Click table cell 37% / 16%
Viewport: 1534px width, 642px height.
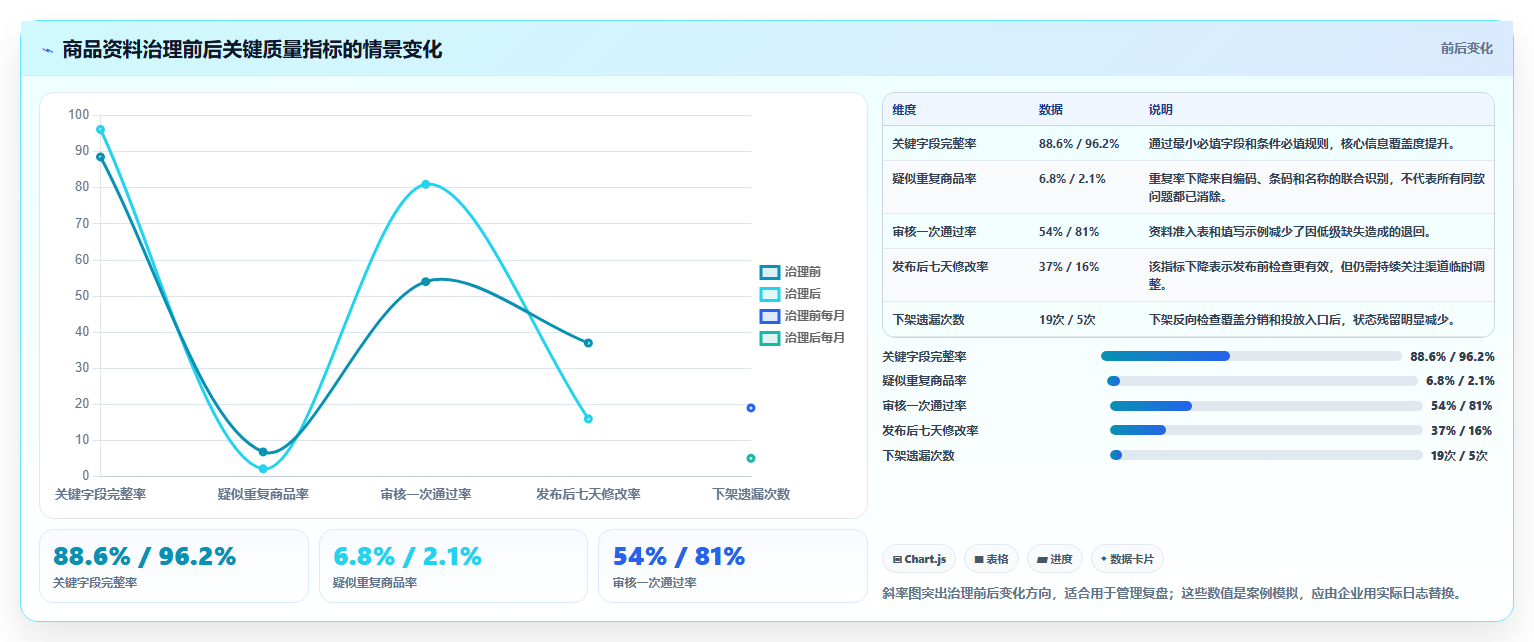click(x=1069, y=267)
